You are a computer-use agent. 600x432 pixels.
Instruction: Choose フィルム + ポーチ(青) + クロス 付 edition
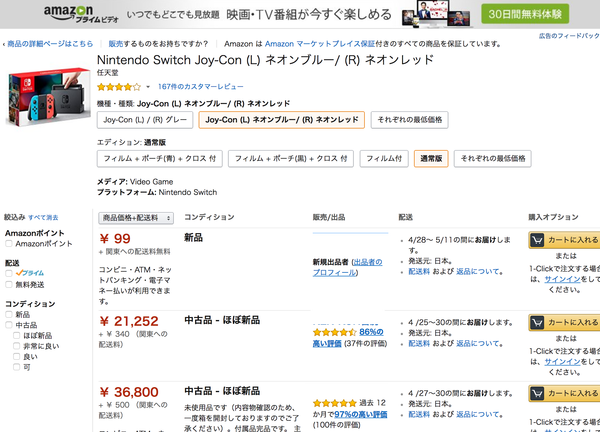pyautogui.click(x=160, y=158)
